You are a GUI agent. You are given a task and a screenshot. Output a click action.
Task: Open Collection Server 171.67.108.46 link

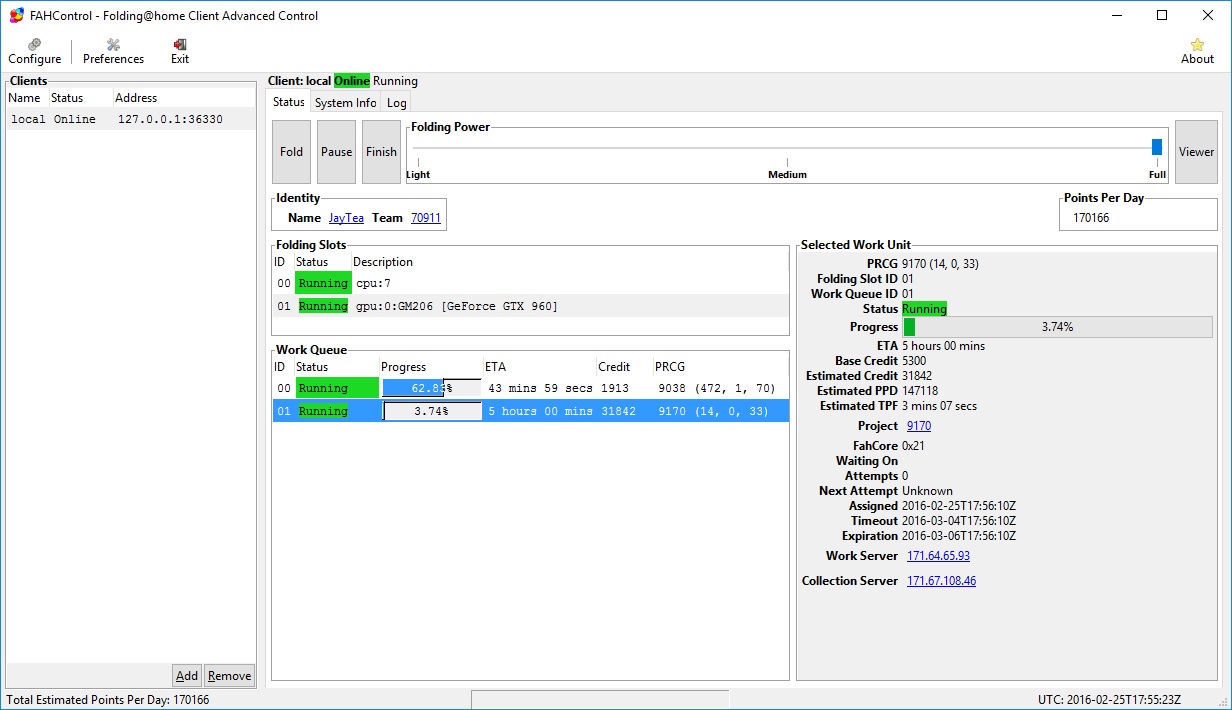coord(941,580)
